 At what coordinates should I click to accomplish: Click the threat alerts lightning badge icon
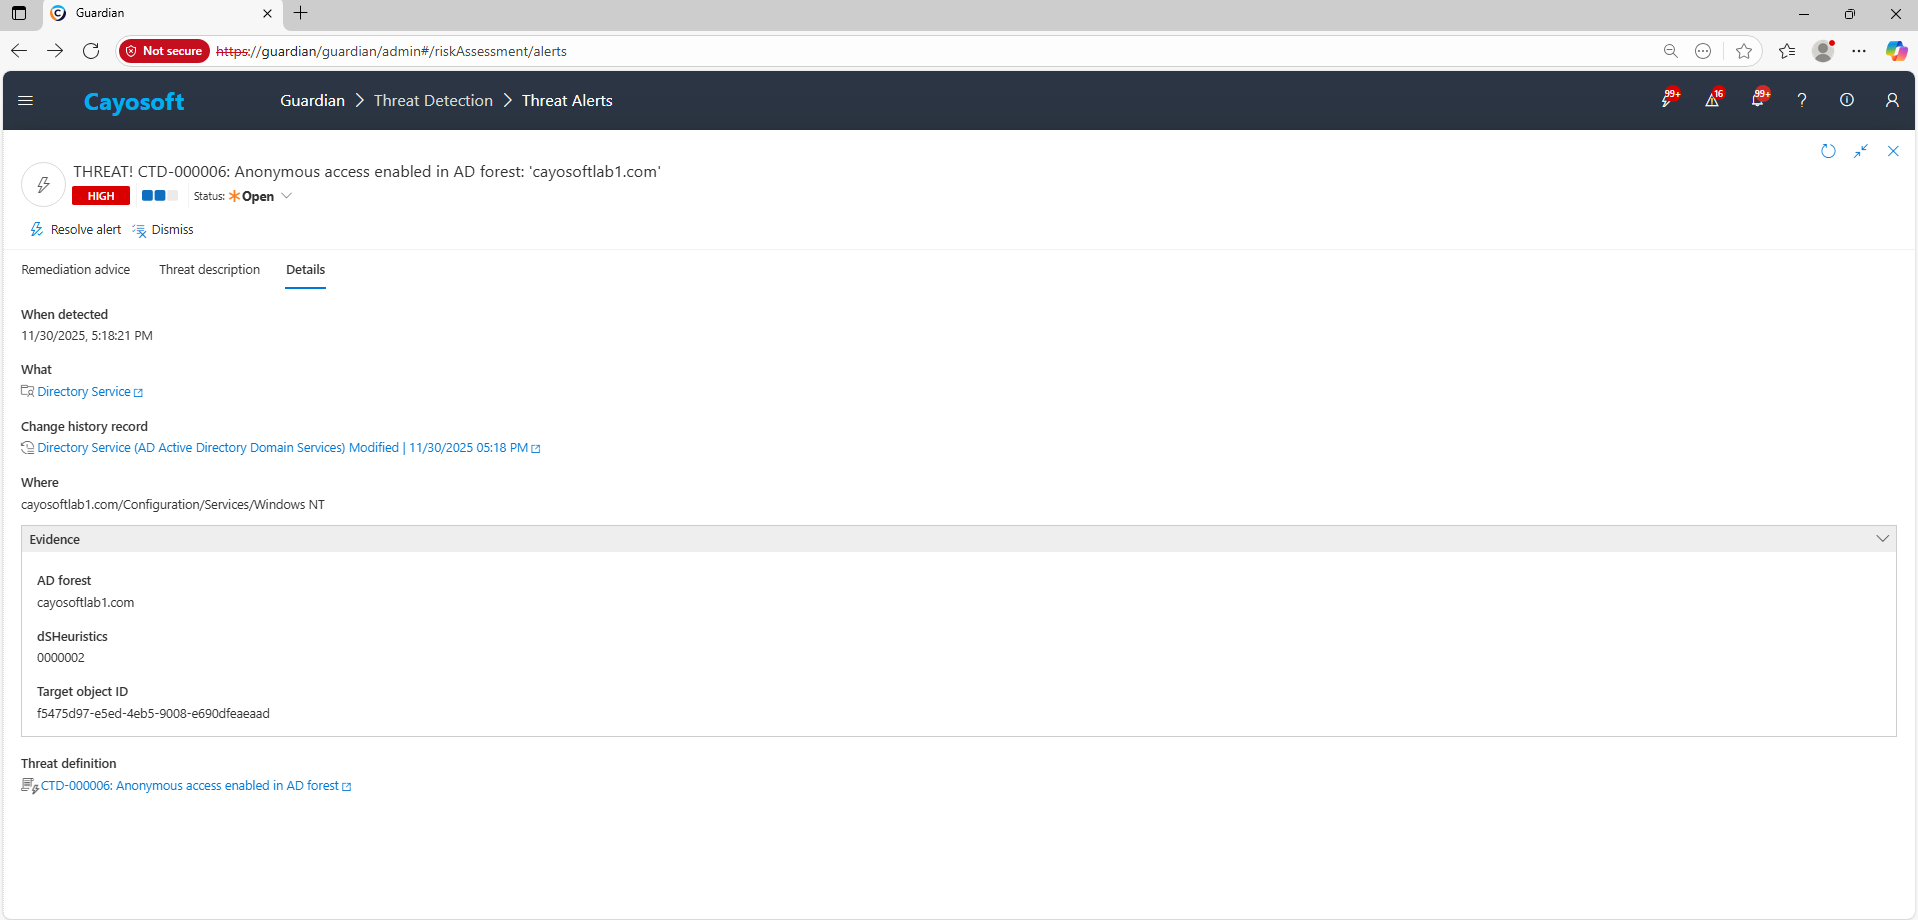1667,100
